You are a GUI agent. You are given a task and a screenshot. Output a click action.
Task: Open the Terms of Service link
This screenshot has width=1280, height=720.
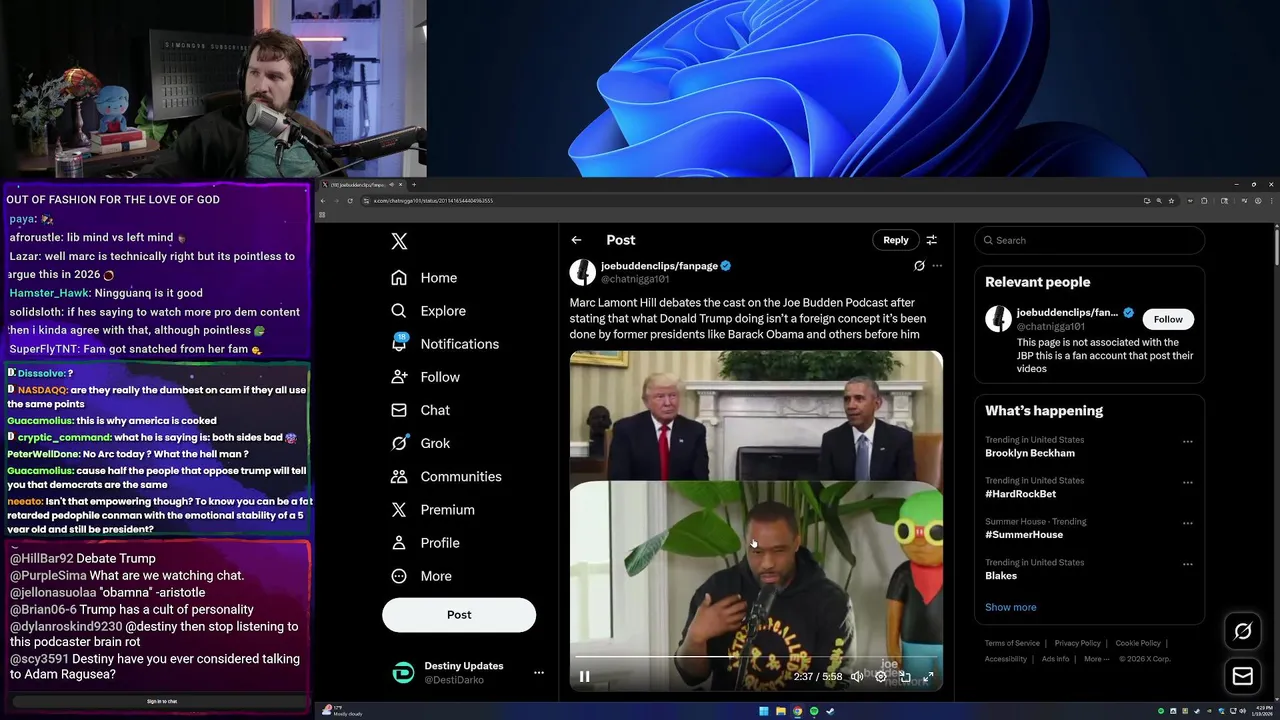pos(1012,643)
